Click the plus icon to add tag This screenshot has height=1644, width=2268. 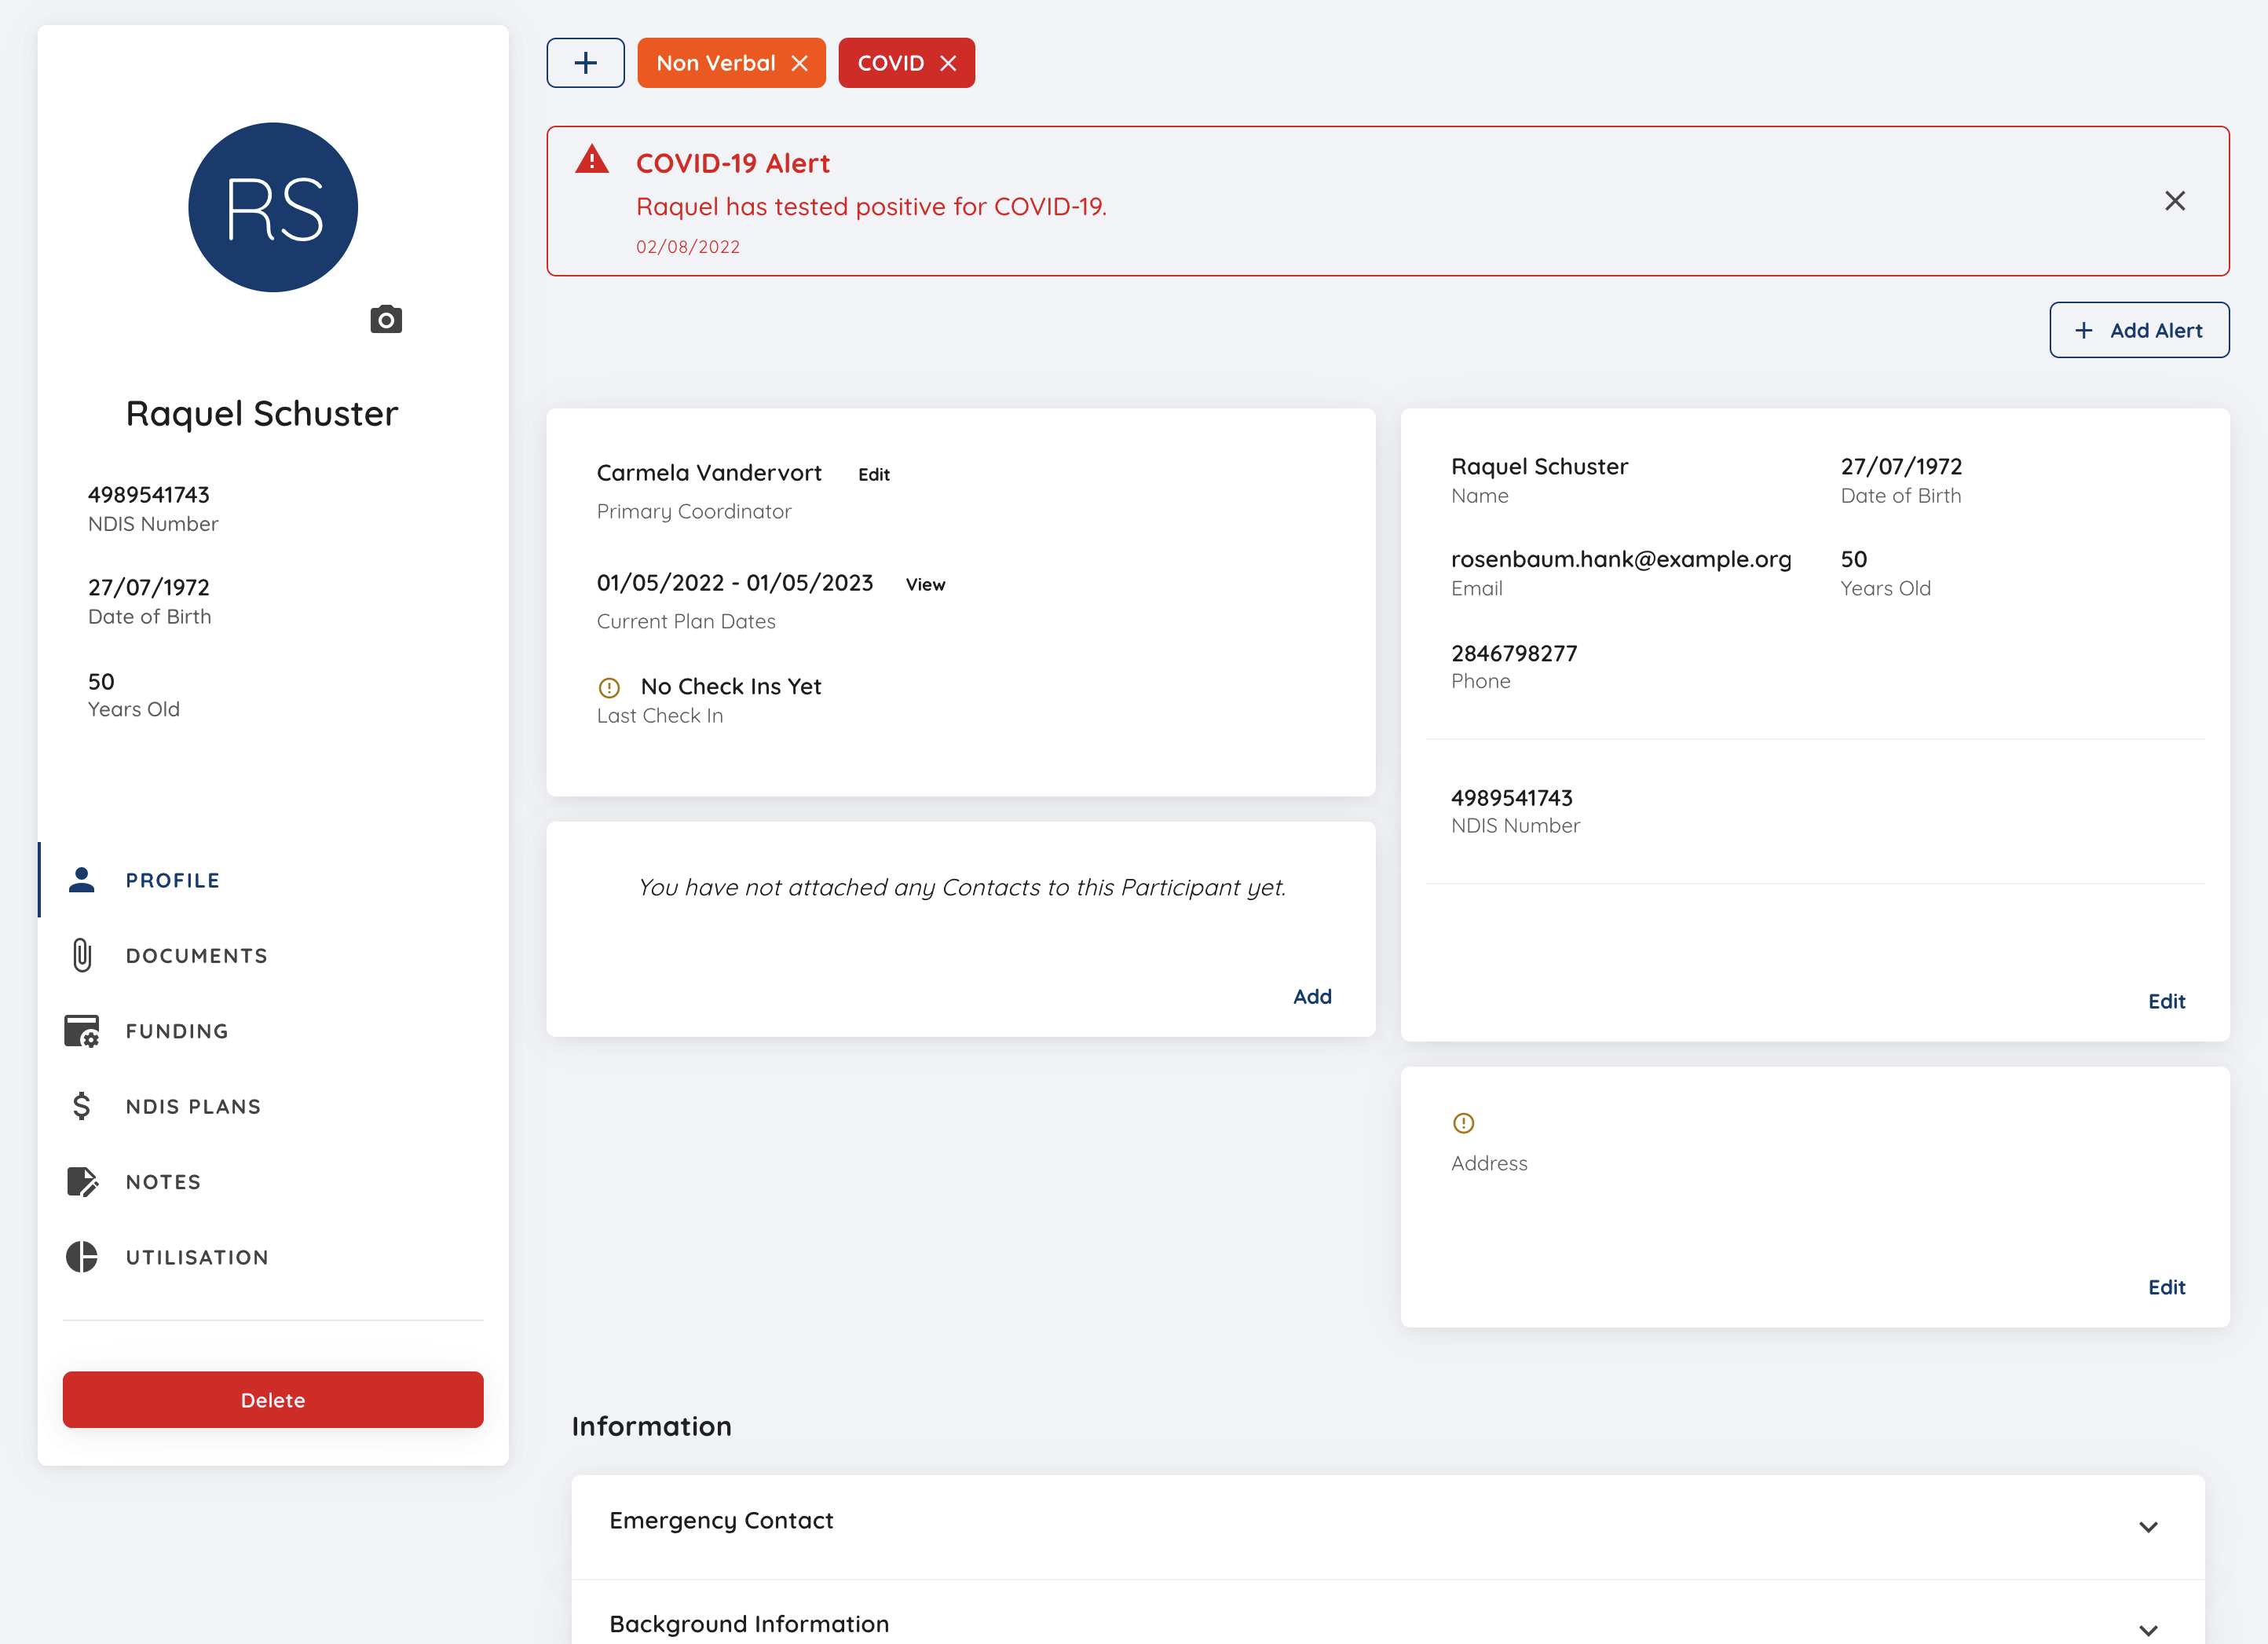(585, 63)
